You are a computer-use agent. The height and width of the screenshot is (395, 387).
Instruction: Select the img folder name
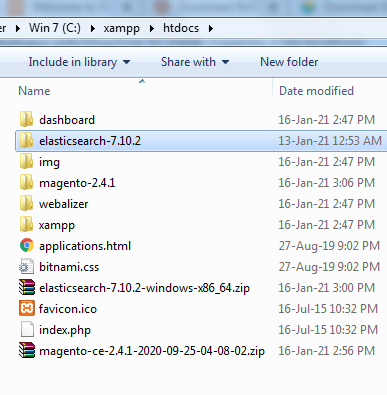coord(49,162)
